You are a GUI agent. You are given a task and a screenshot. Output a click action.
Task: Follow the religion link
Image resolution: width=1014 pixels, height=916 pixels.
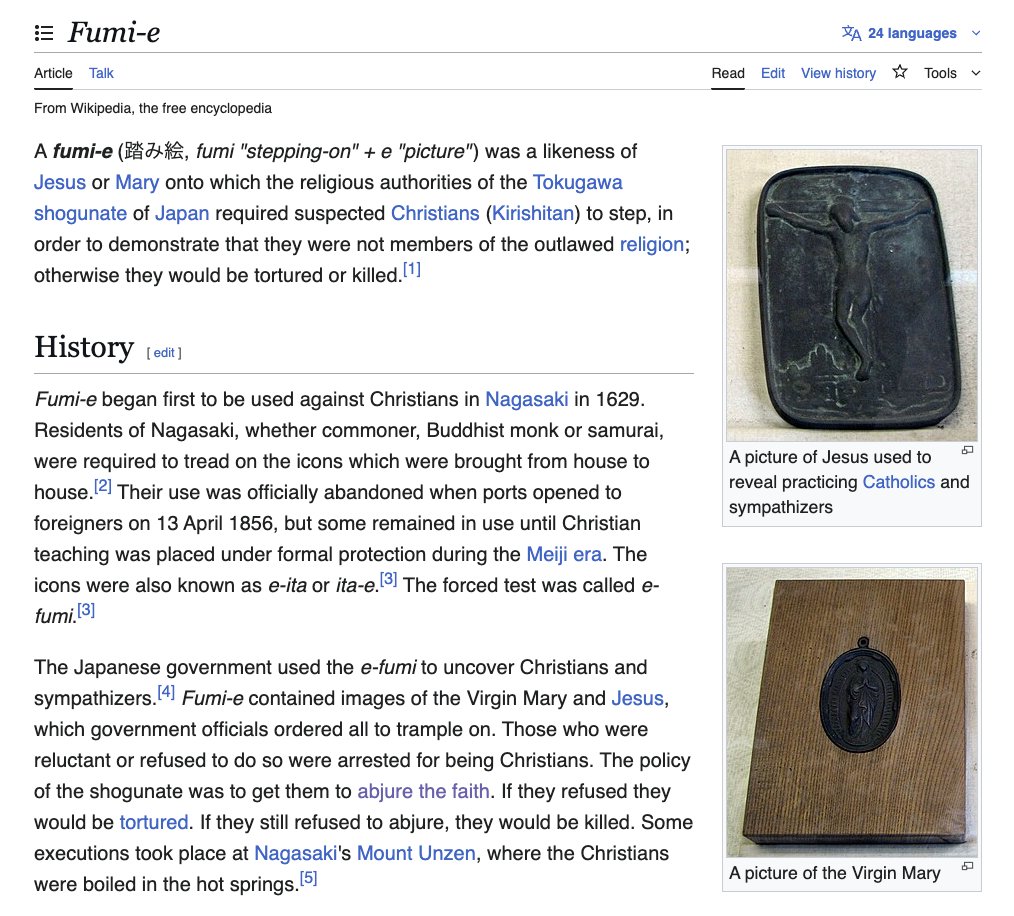652,245
